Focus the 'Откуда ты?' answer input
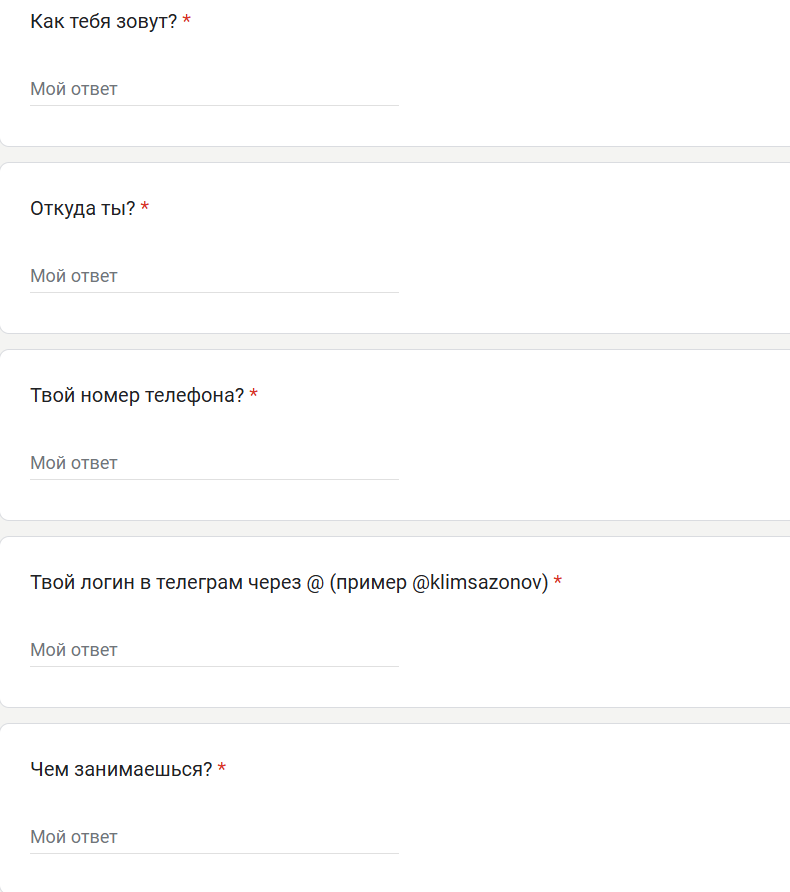 click(x=214, y=276)
